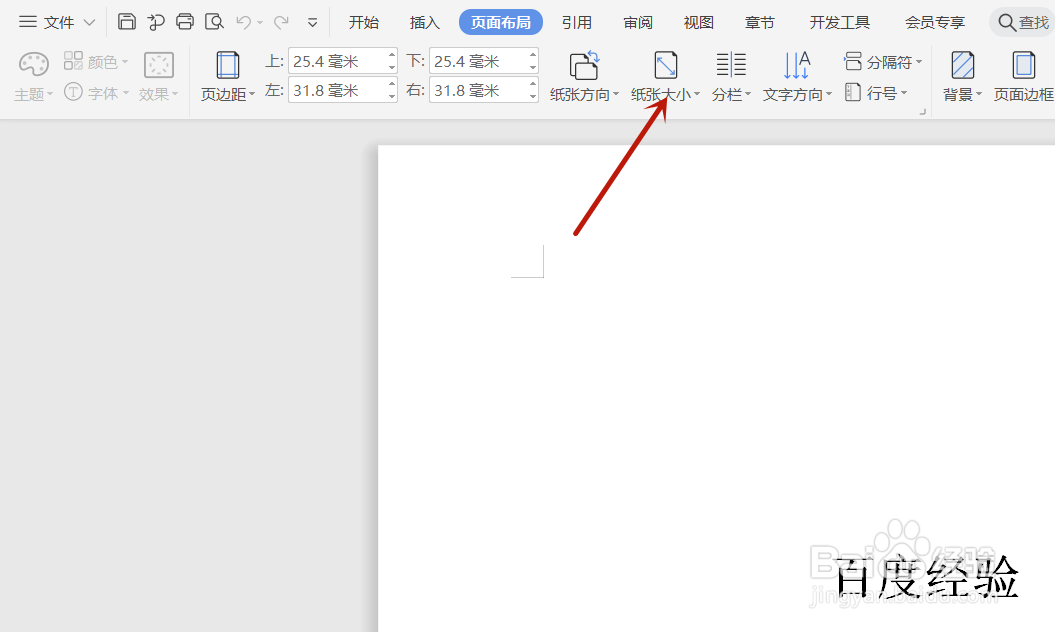This screenshot has width=1055, height=632.
Task: Open the 审阅 tab
Action: click(x=637, y=22)
